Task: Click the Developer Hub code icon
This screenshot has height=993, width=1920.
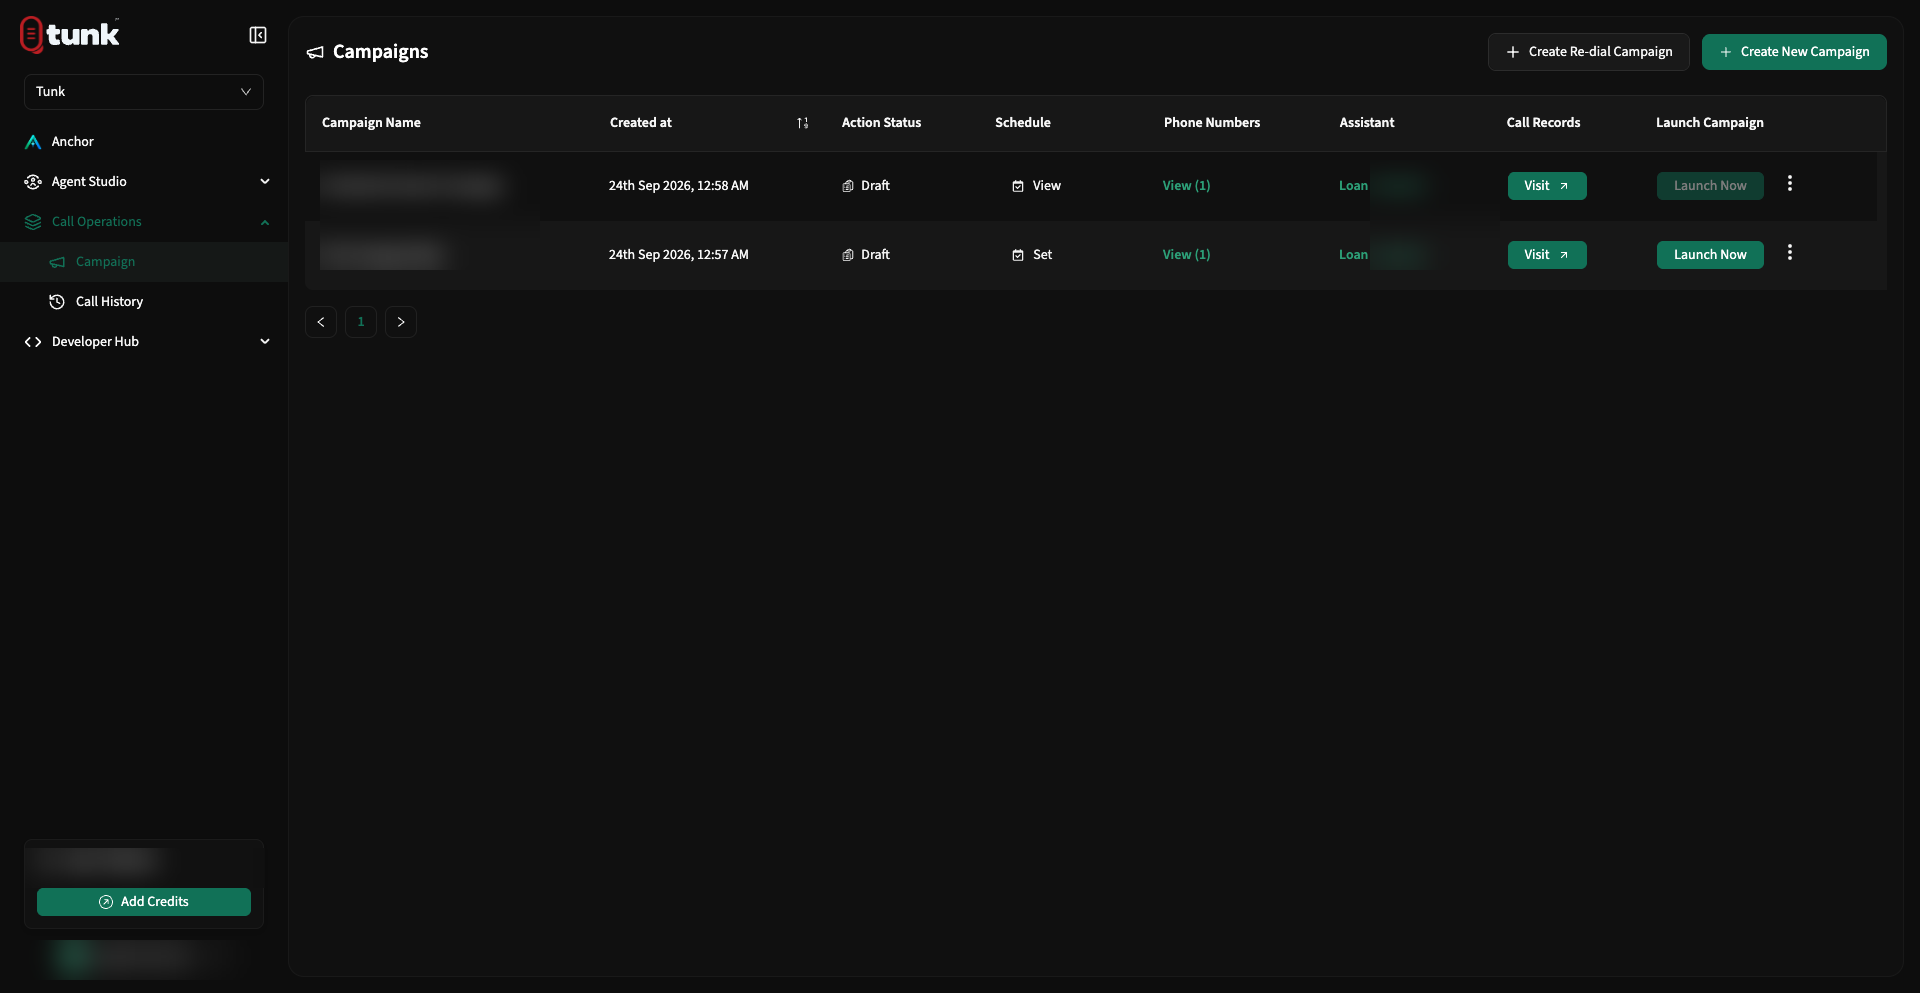Action: (x=33, y=342)
